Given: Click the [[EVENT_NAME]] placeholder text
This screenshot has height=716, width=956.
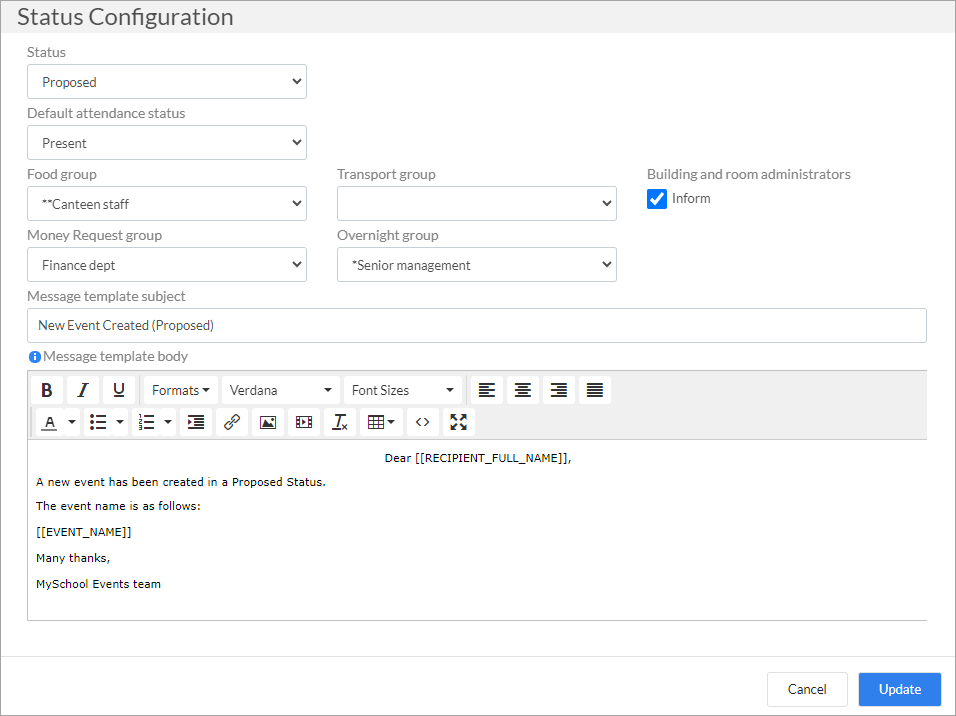Looking at the screenshot, I should [84, 532].
